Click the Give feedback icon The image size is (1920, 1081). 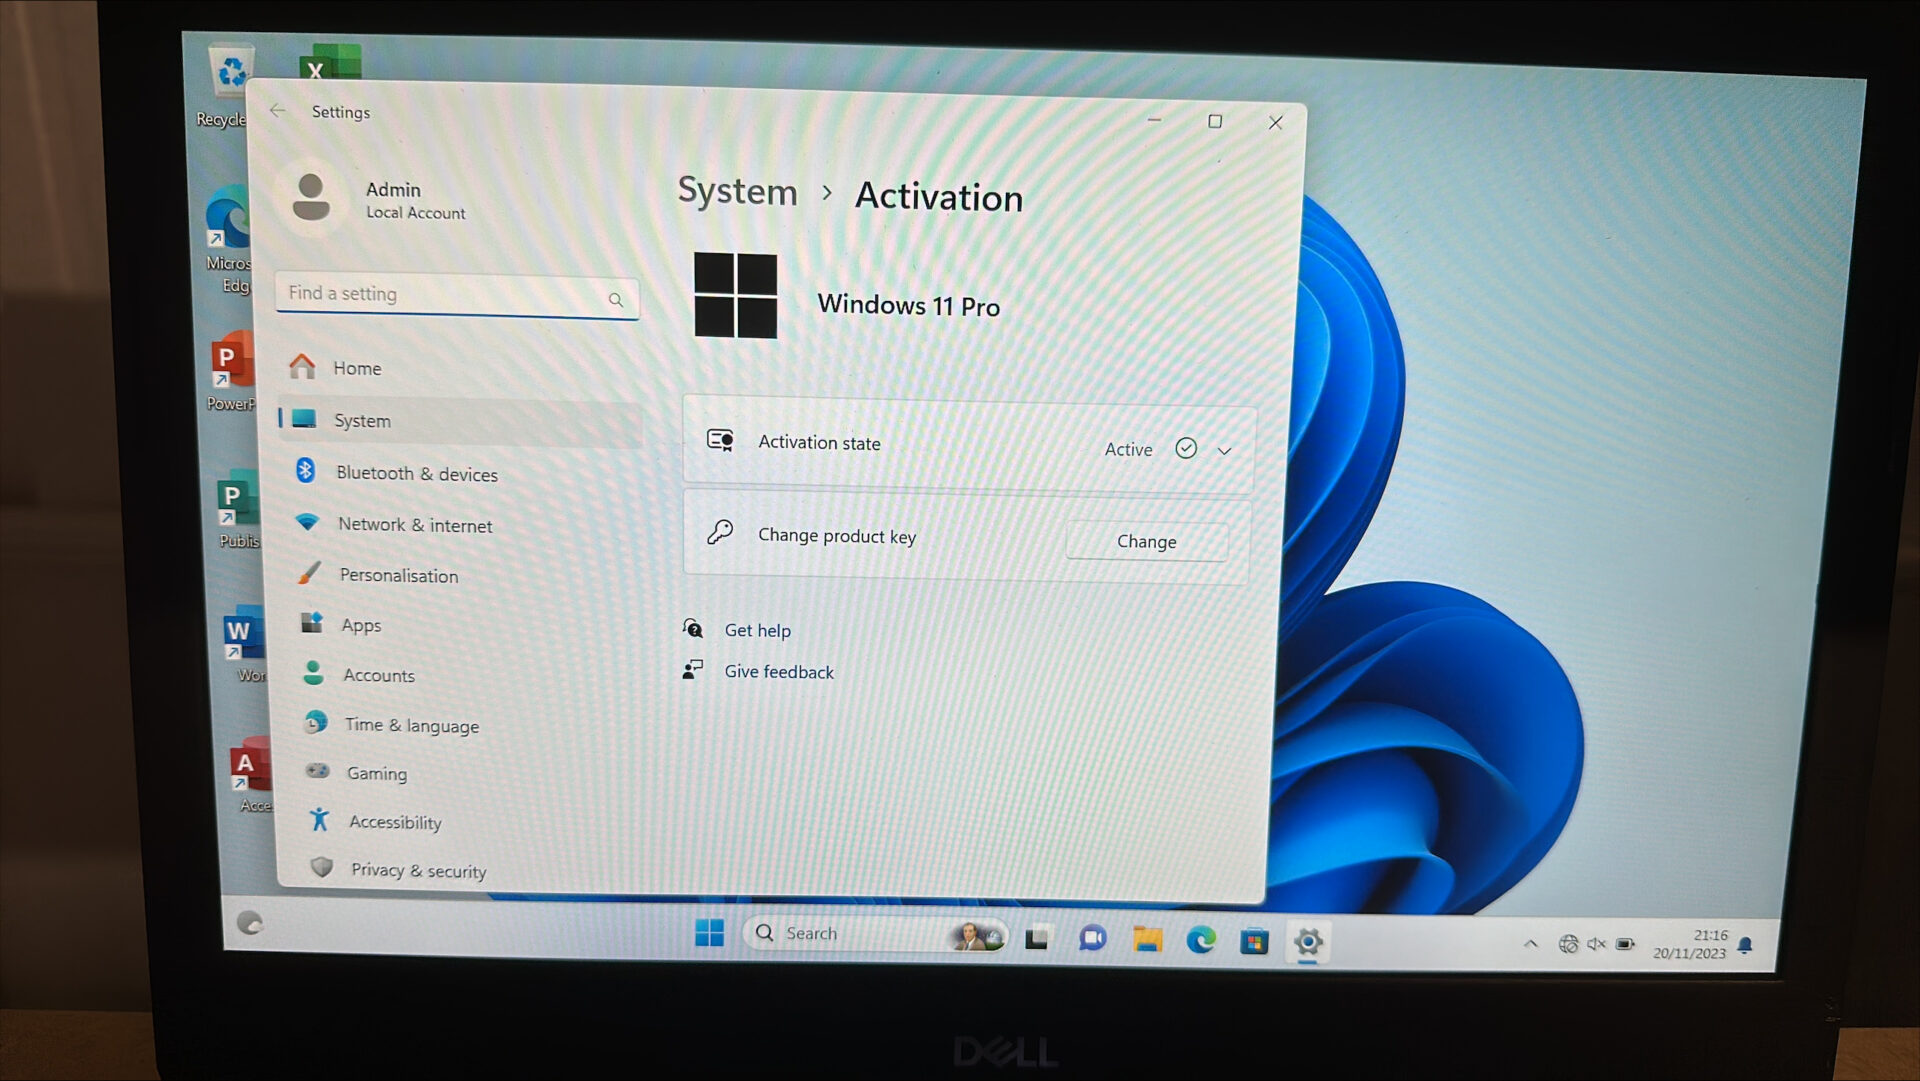click(693, 670)
